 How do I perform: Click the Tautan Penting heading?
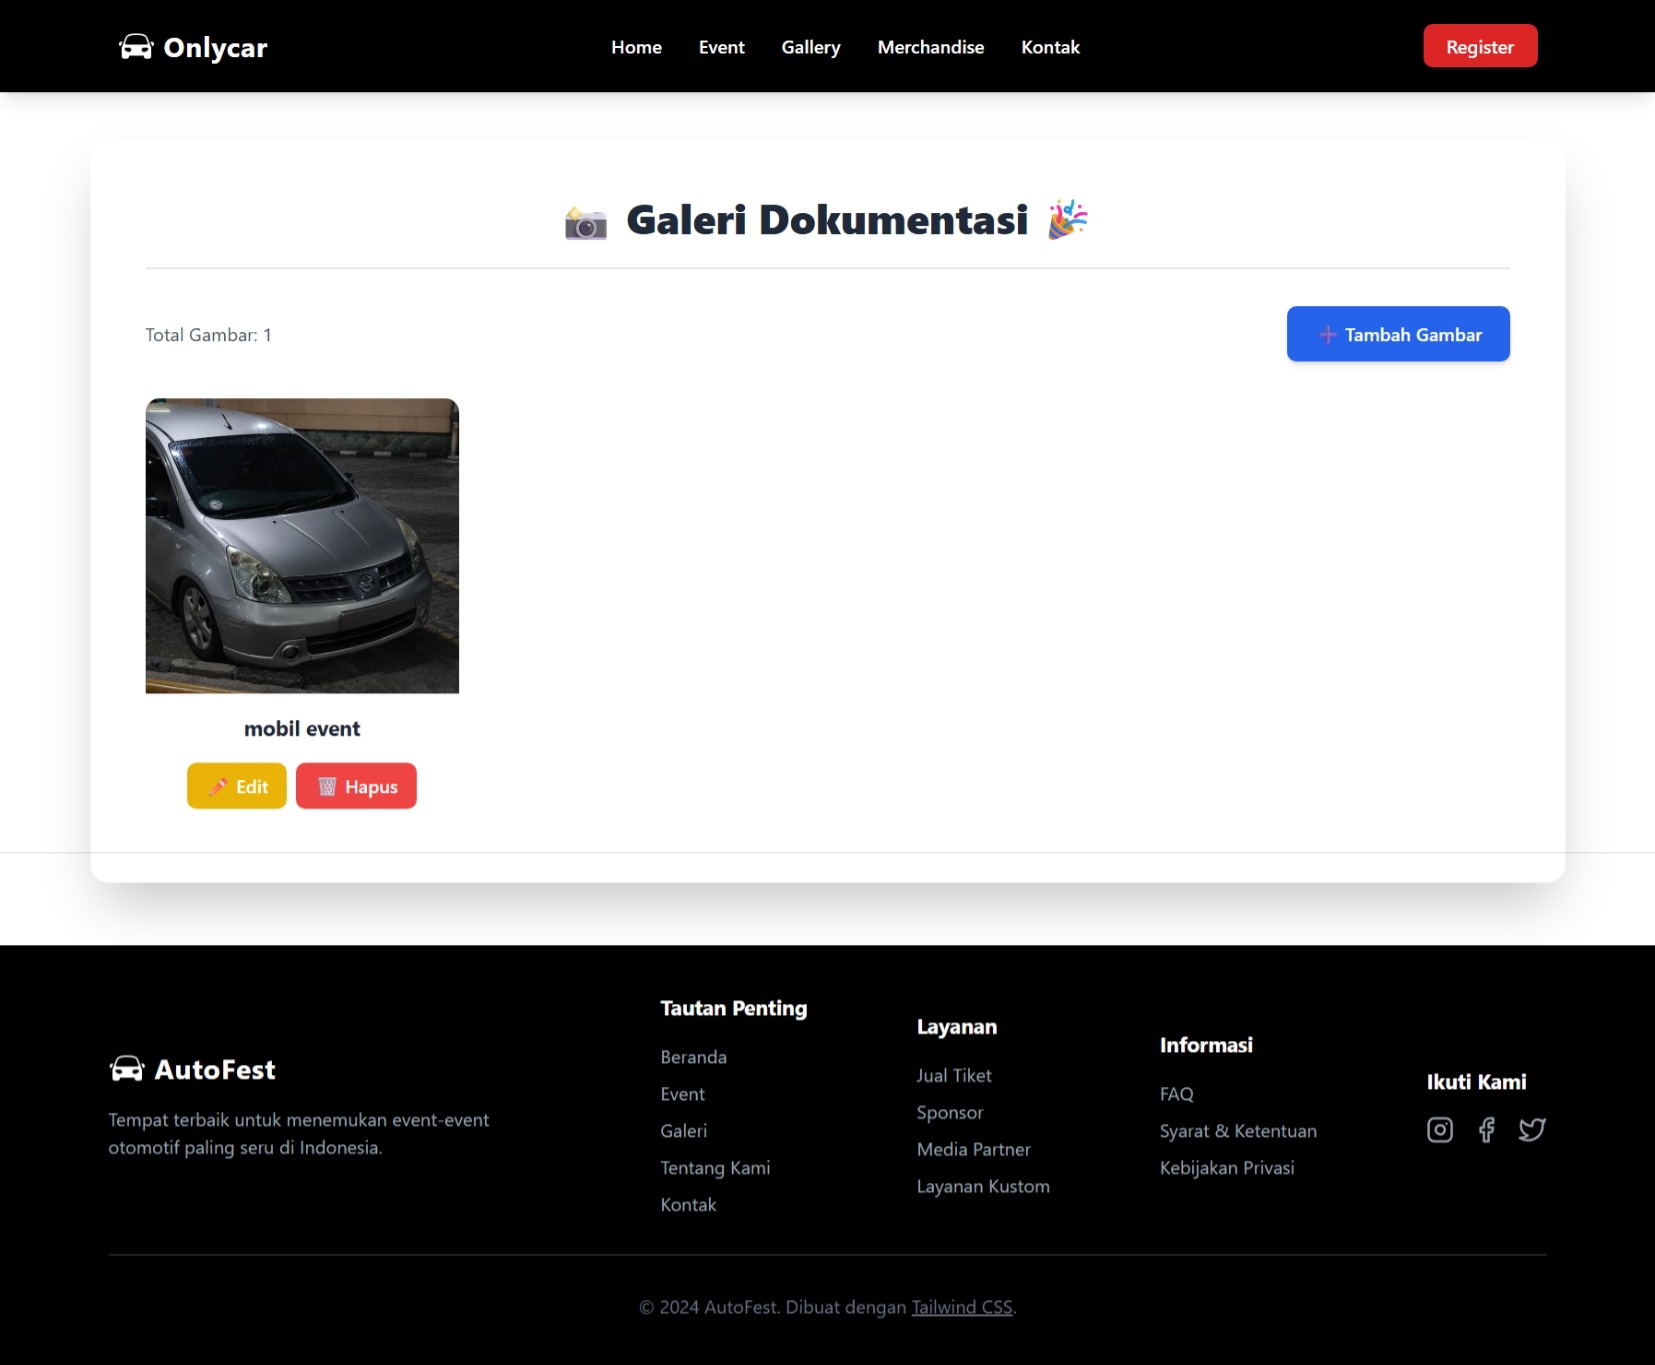point(733,1008)
